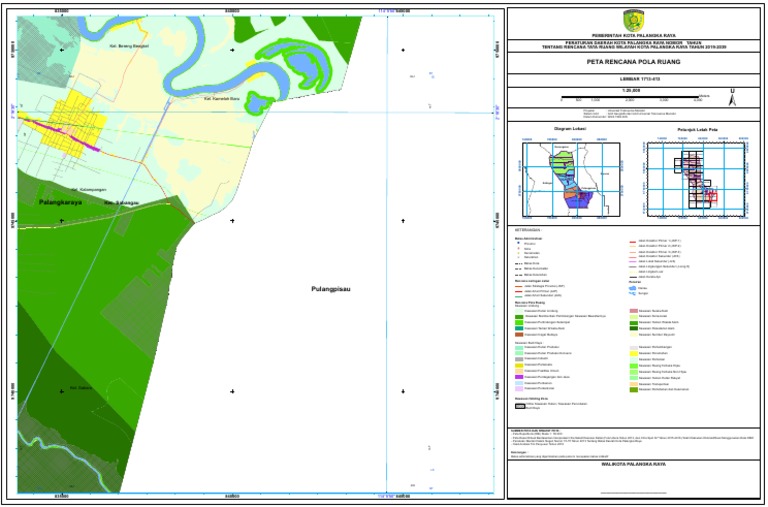768x507 pixels.
Task: Click the Palangka Raya government emblem
Action: 633,20
